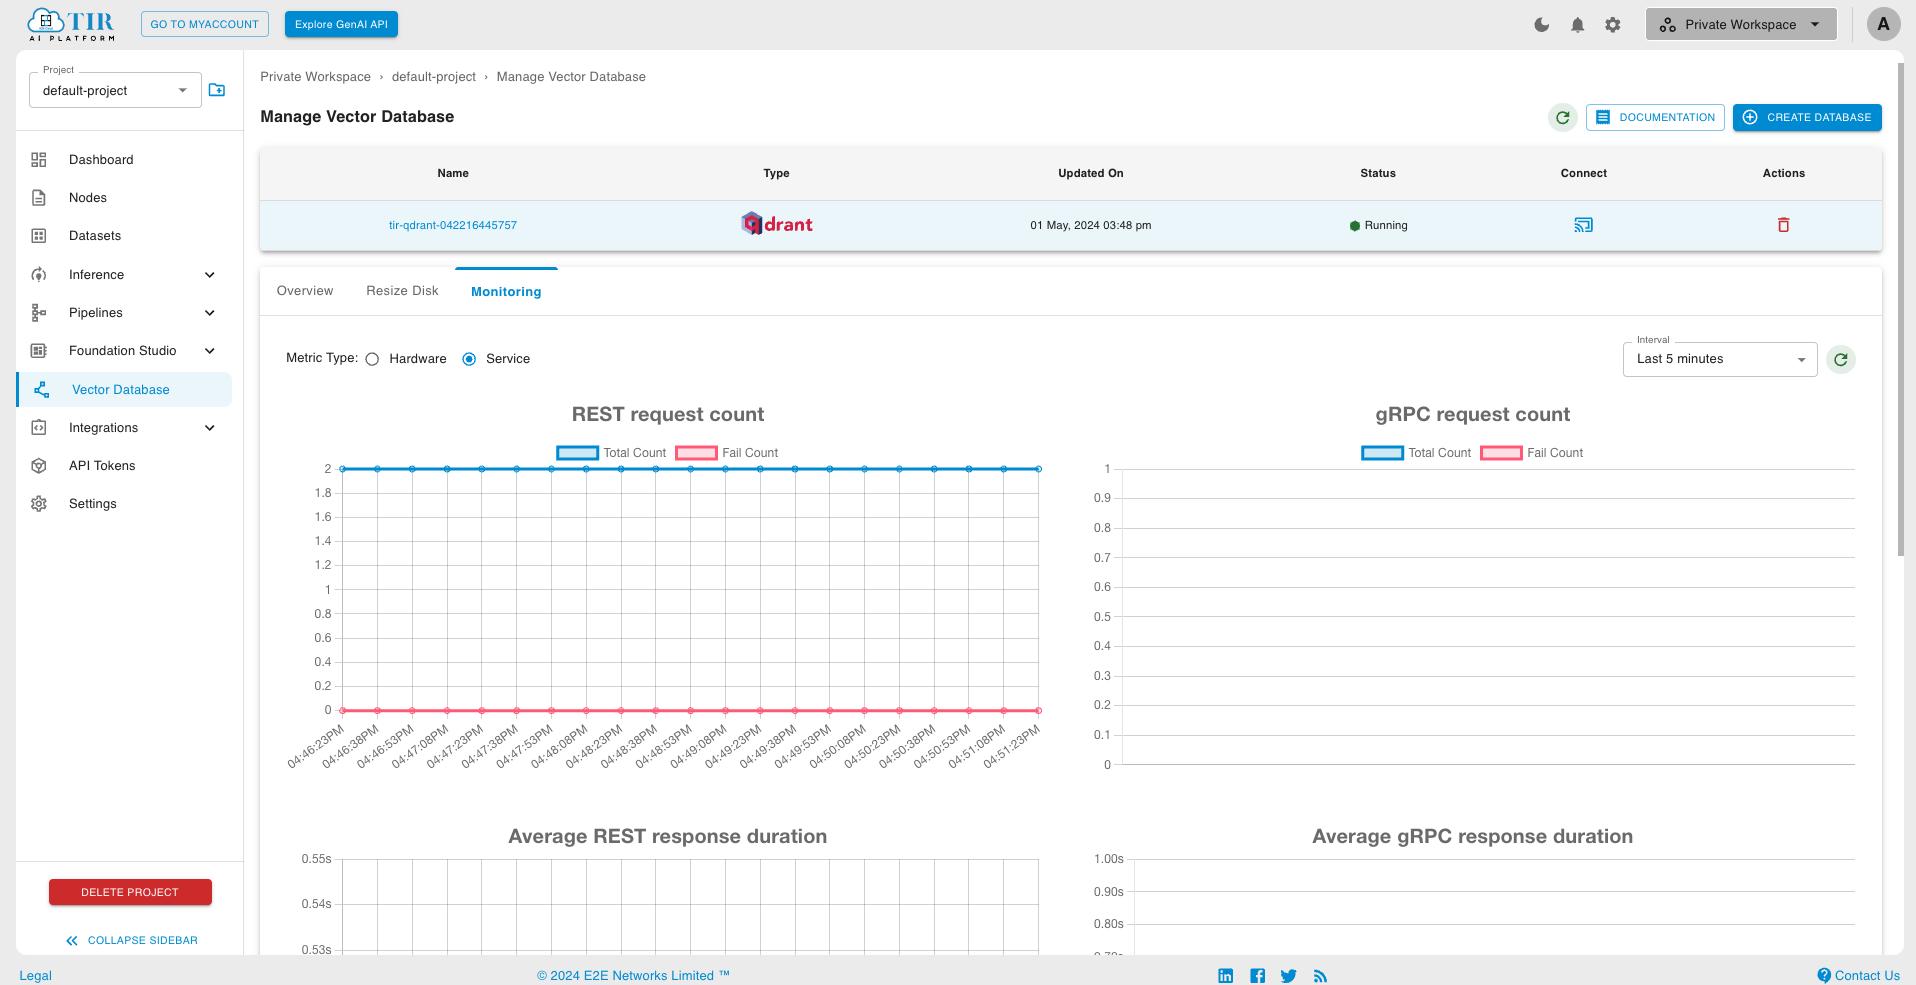Toggle dark mode moon icon
1916x985 pixels.
(1541, 25)
